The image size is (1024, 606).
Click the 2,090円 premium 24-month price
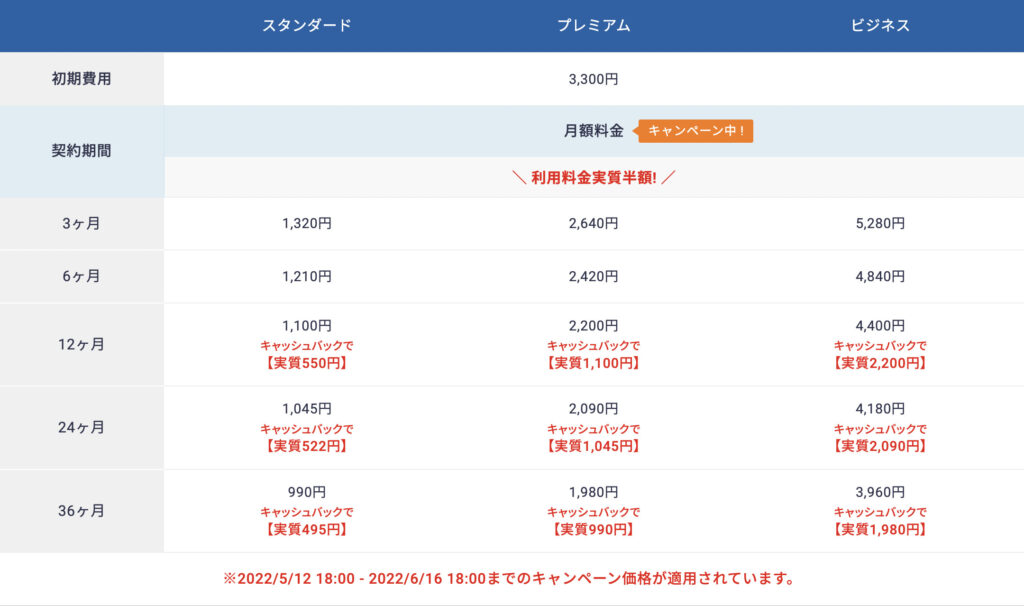(x=594, y=409)
